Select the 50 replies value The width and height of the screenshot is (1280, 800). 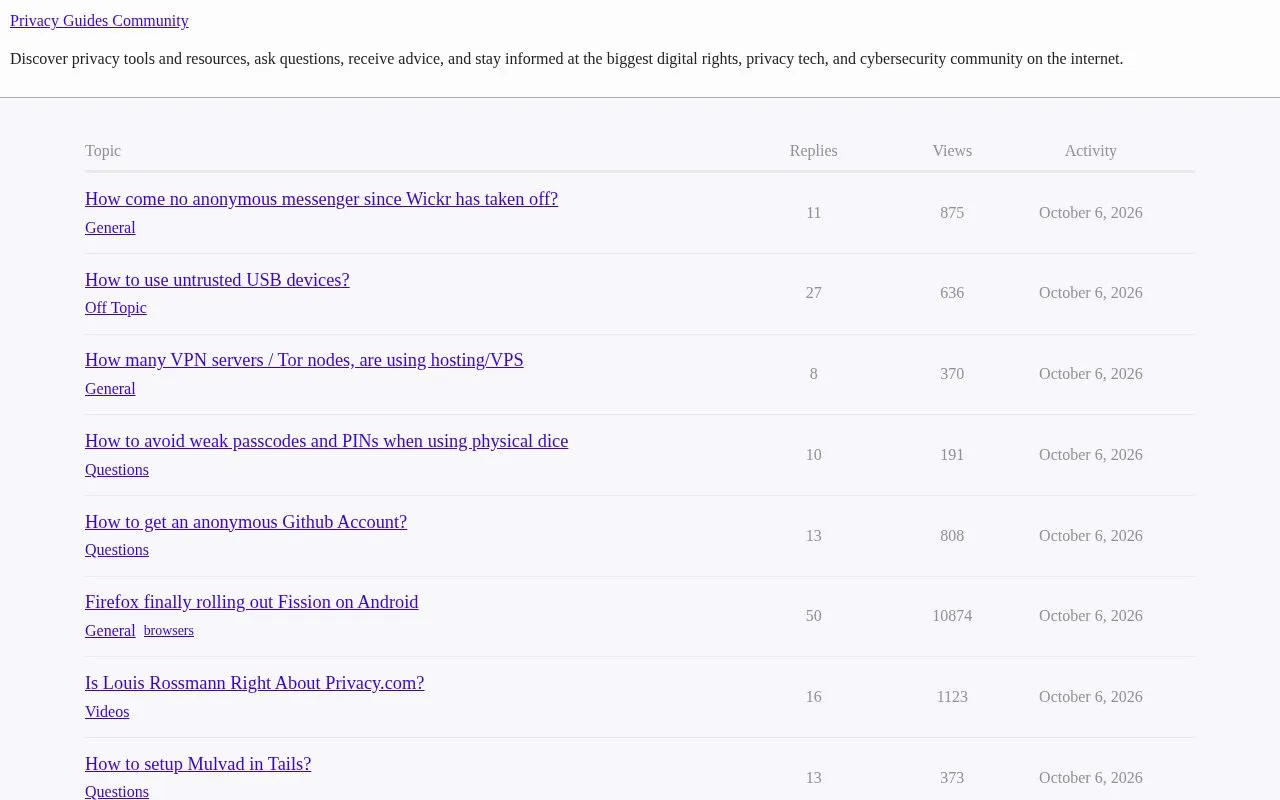tap(814, 616)
